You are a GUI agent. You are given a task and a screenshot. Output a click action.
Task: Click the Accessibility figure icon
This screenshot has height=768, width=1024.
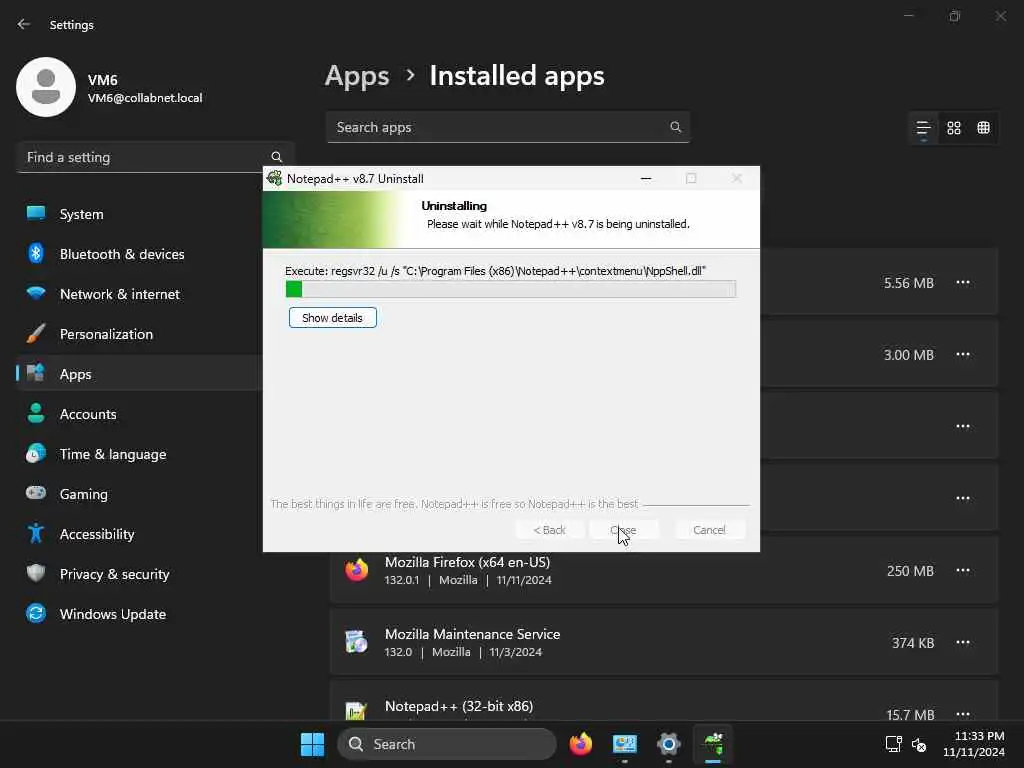point(36,534)
